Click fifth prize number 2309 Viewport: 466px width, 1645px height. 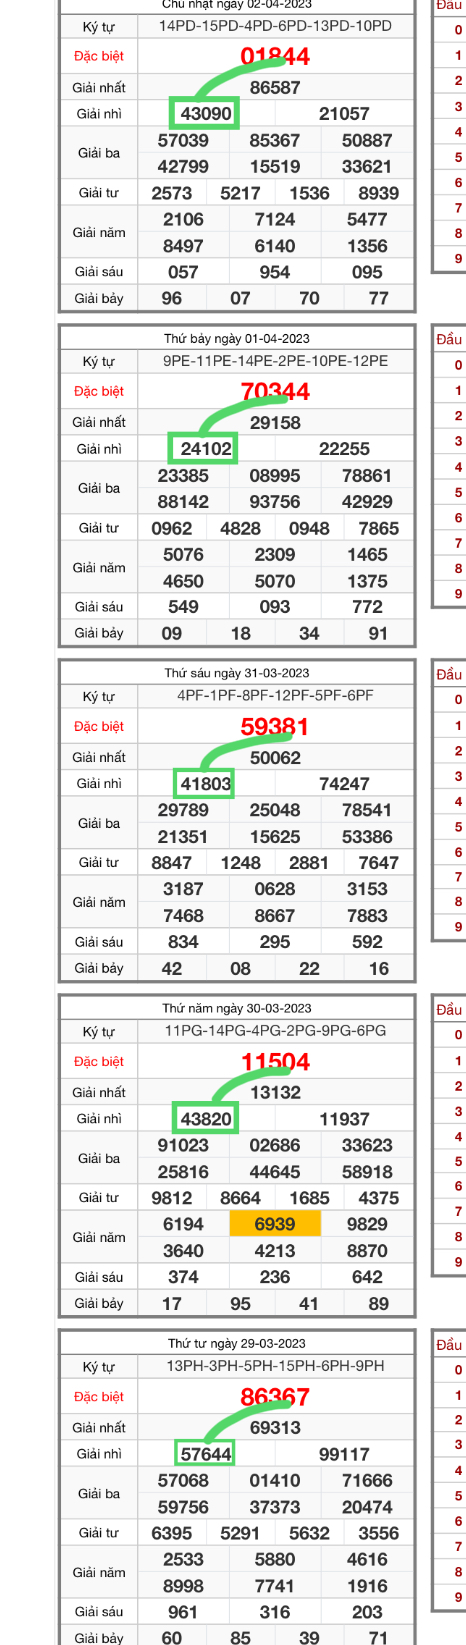(x=275, y=554)
